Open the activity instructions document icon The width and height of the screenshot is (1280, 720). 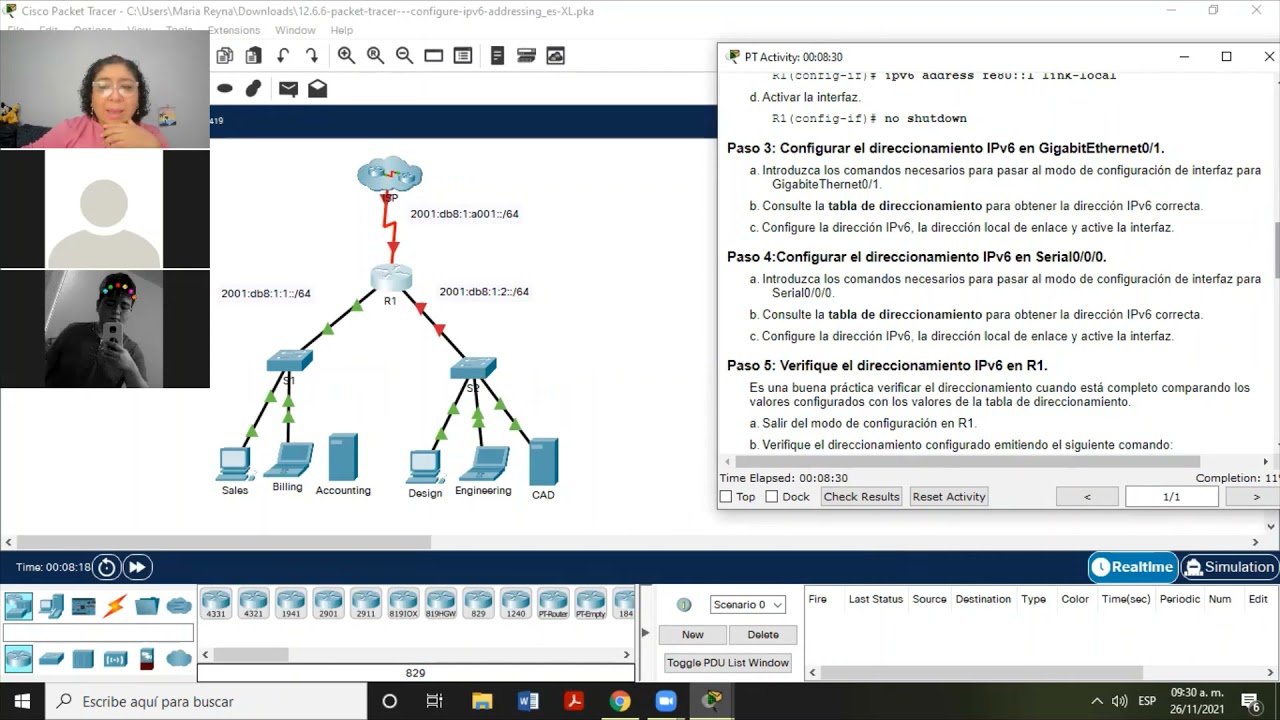(497, 56)
